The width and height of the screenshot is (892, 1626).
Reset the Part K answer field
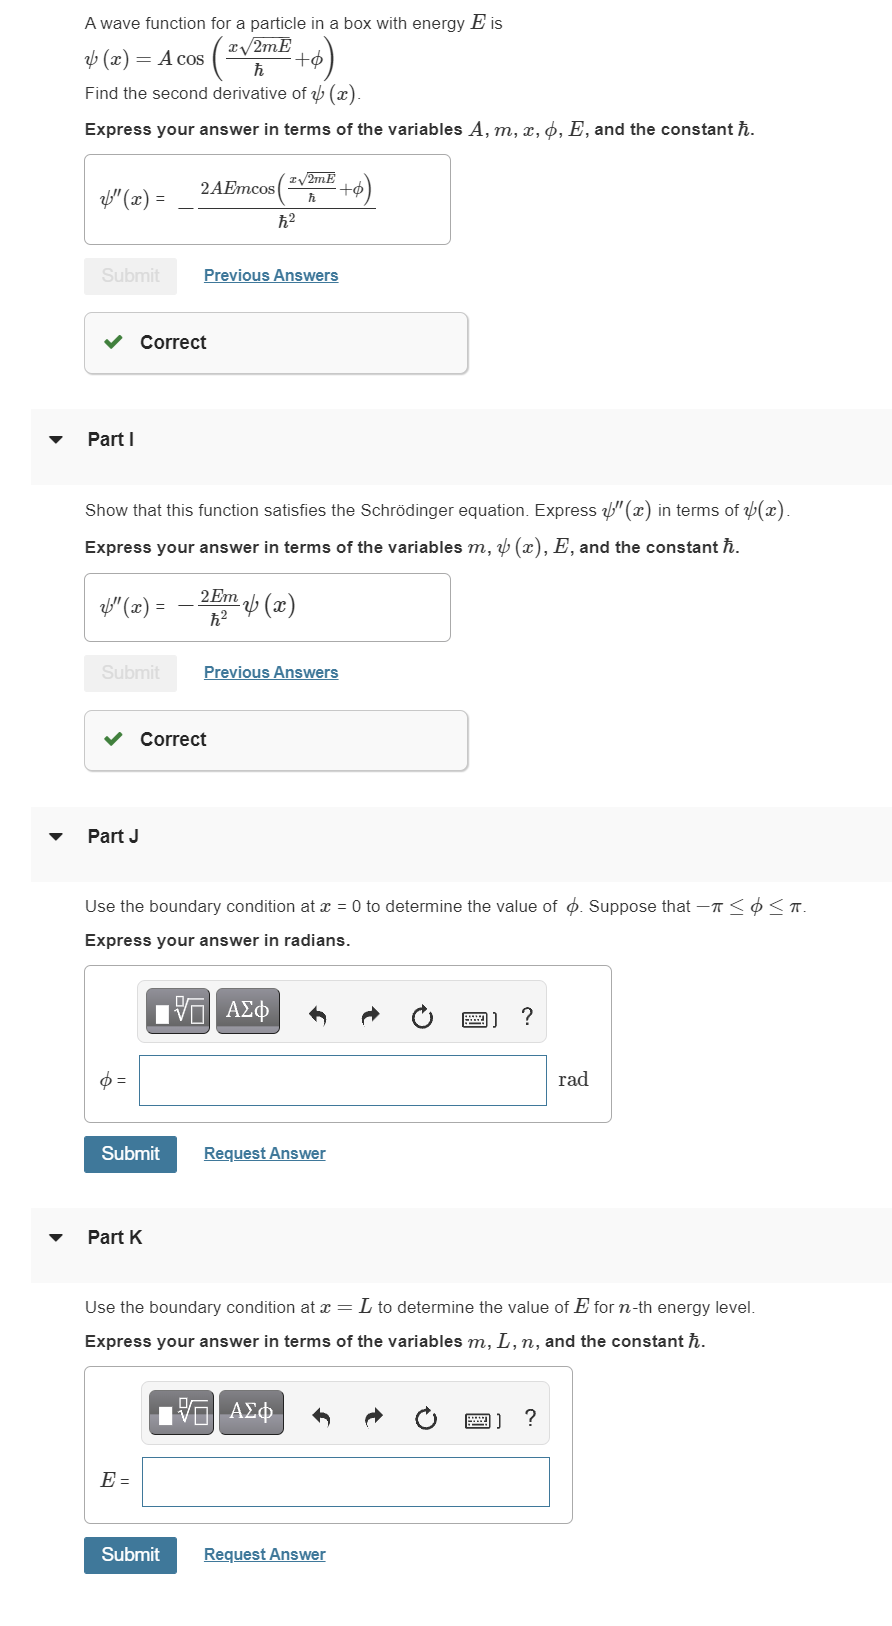(426, 1418)
